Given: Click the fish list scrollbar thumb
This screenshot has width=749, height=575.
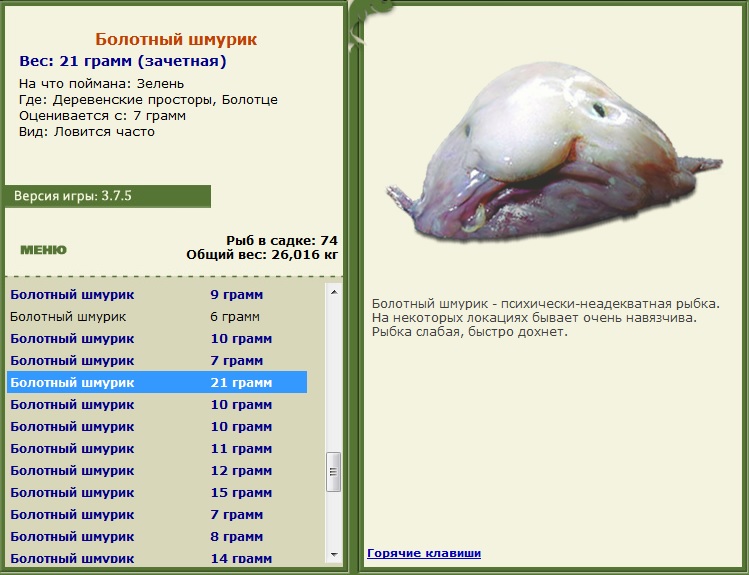Looking at the screenshot, I should (334, 472).
